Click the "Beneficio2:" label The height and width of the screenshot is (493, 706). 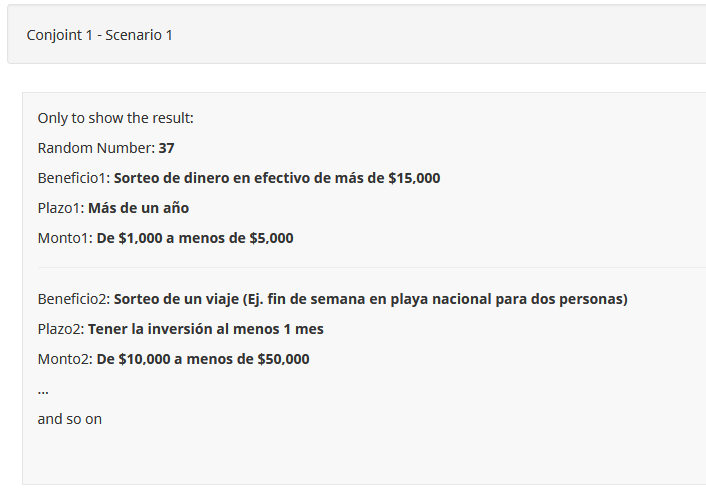tap(73, 299)
